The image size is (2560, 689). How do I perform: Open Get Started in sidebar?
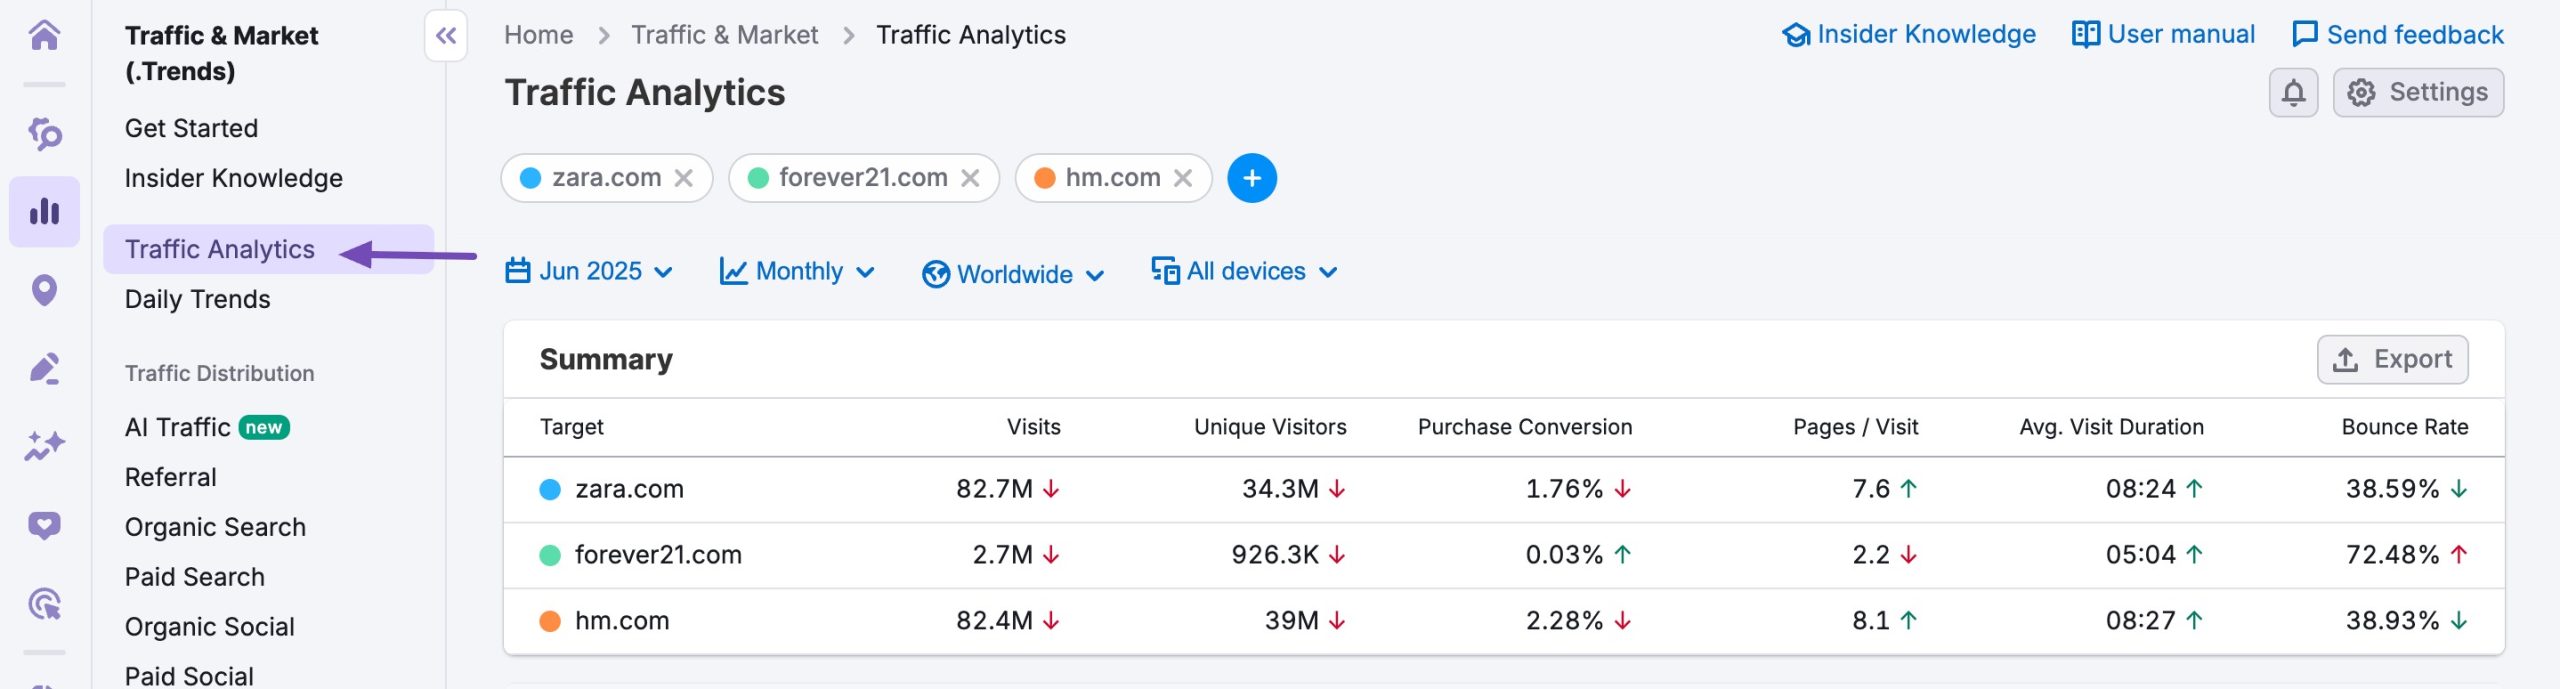point(191,128)
